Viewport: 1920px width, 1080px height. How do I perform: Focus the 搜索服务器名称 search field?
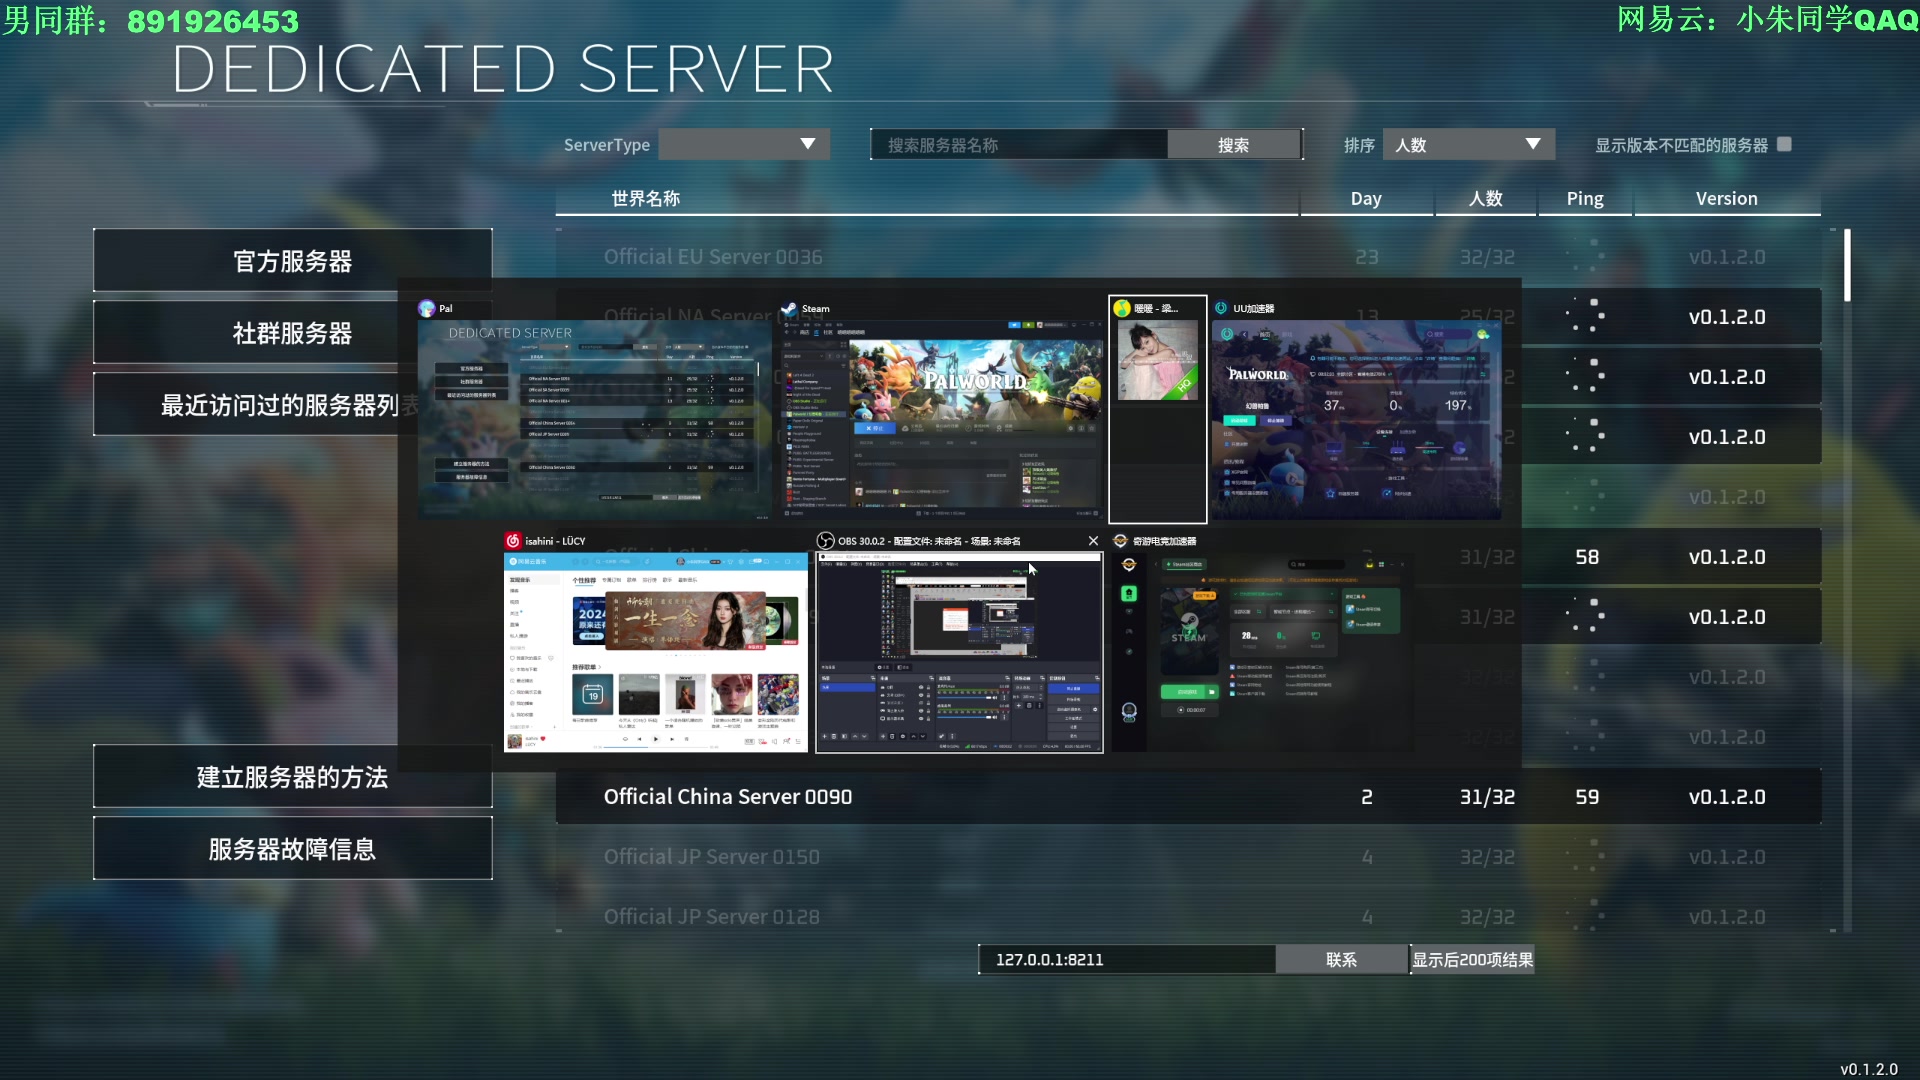pos(1019,145)
